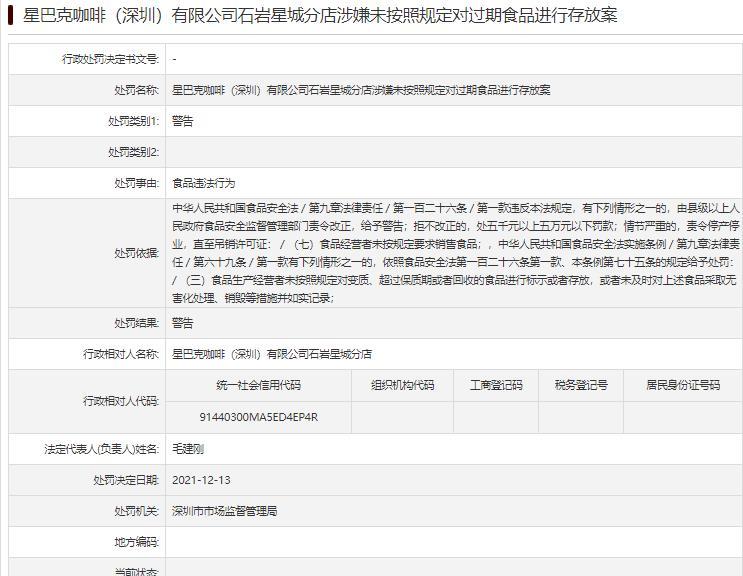The height and width of the screenshot is (576, 743).
Task: Click the name 毛建刚
Action: pyautogui.click(x=188, y=449)
